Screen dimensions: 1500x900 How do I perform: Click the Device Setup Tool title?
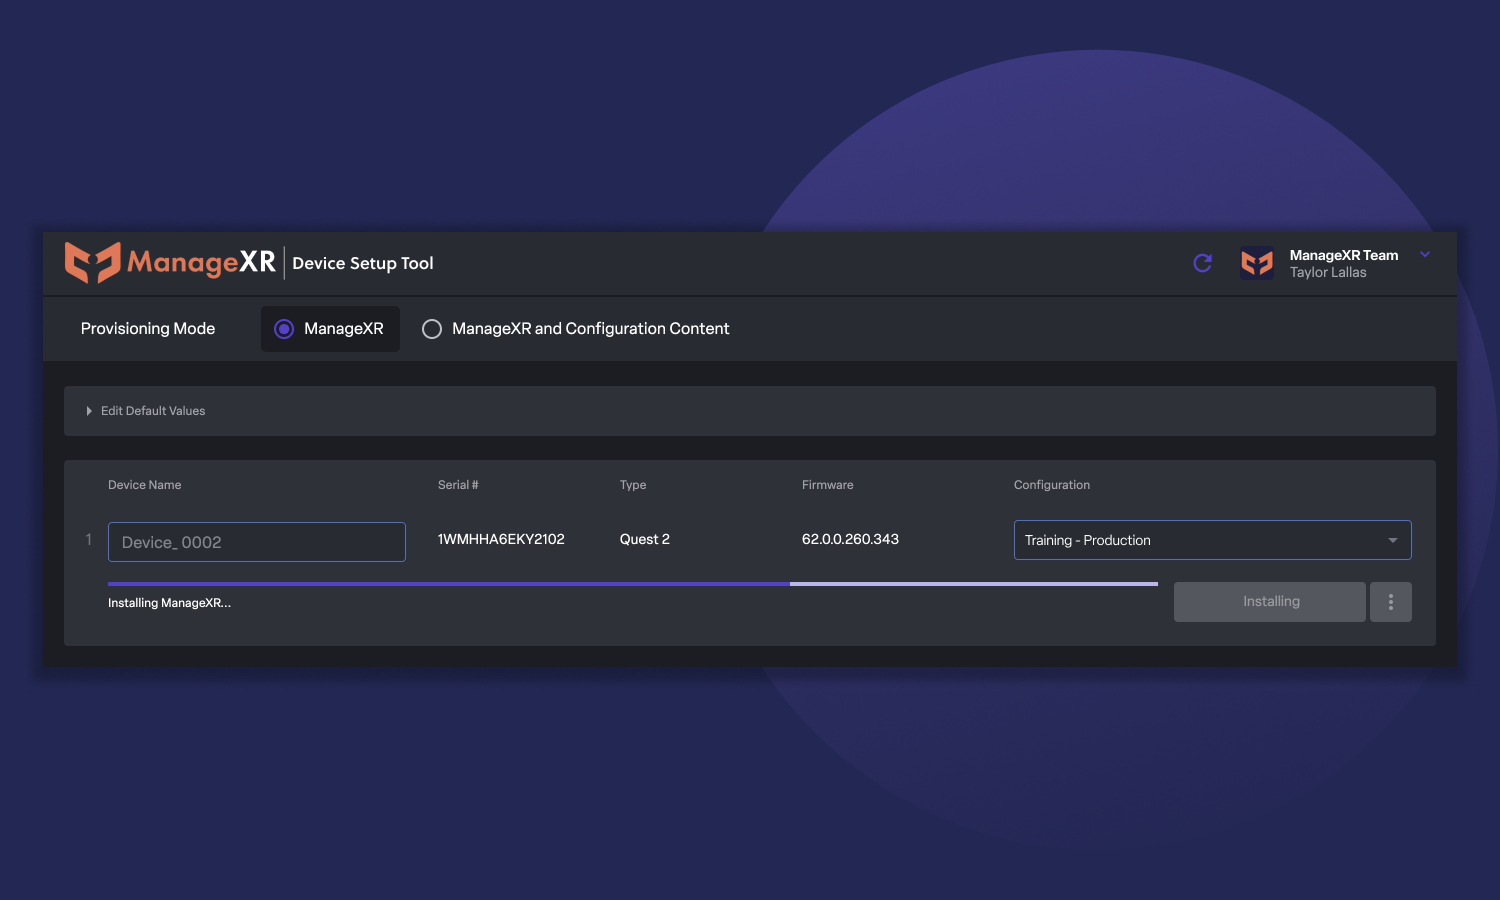click(363, 263)
